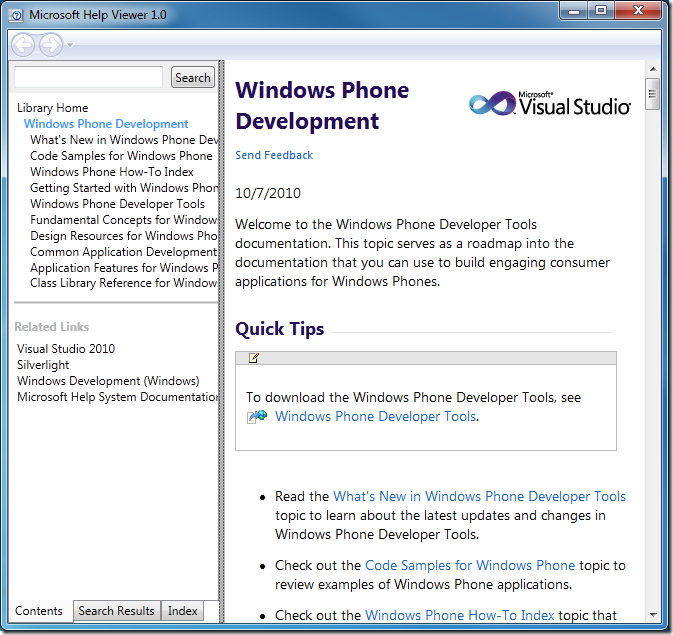Open Common Application Development topic
The width and height of the screenshot is (673, 635).
click(x=124, y=252)
